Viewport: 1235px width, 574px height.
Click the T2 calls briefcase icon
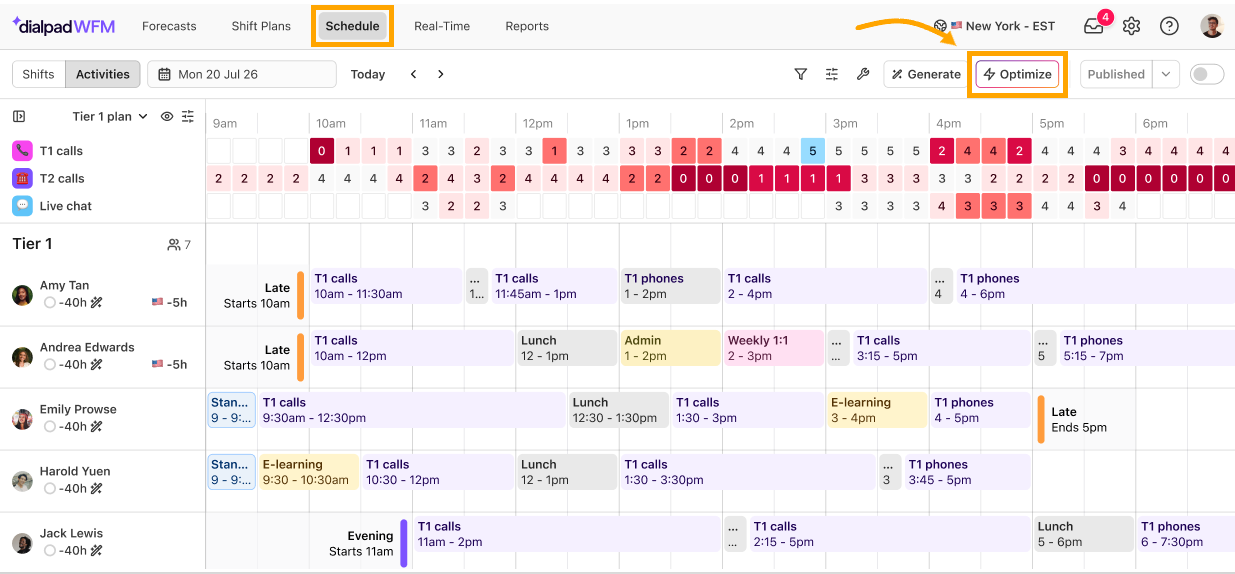click(x=22, y=178)
